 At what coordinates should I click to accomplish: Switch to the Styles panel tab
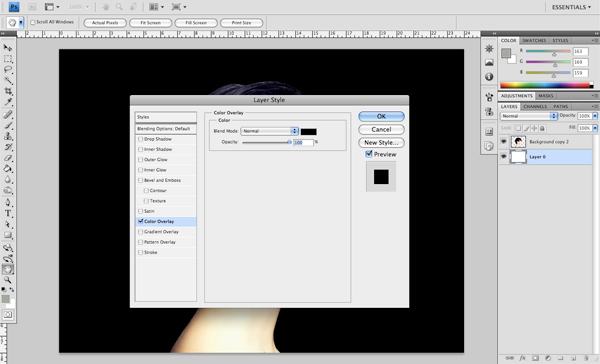tap(560, 40)
